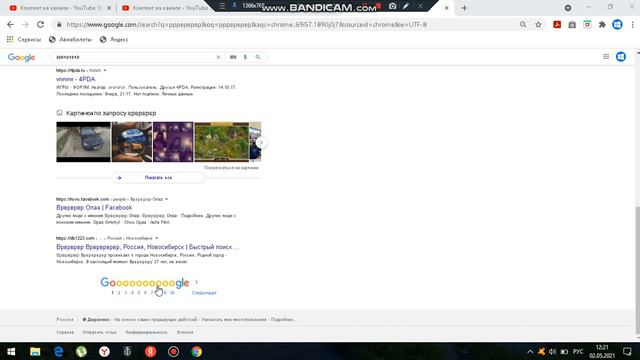Click the report images link under thumbnails
640x360 pixels.
tap(231, 168)
